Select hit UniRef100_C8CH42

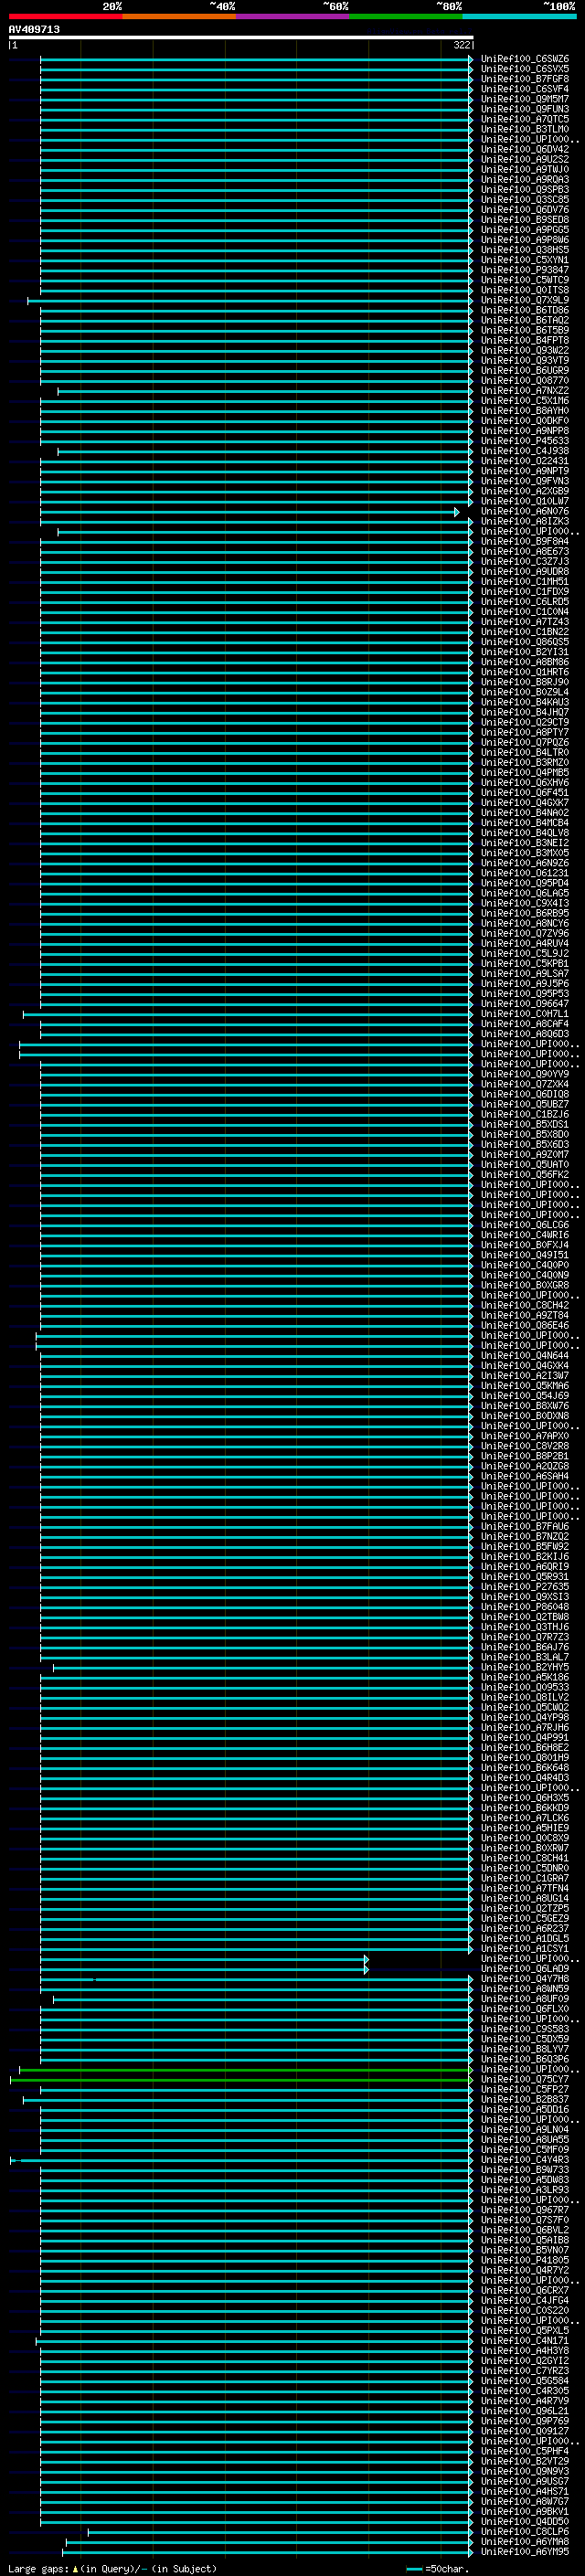[524, 1306]
